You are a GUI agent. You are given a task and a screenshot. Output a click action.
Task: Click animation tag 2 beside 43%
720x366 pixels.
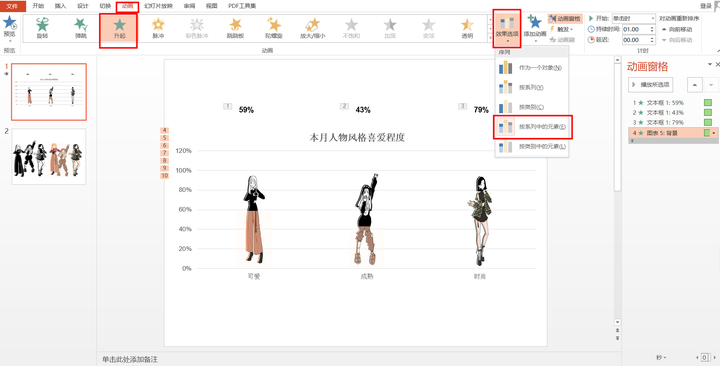tap(344, 107)
